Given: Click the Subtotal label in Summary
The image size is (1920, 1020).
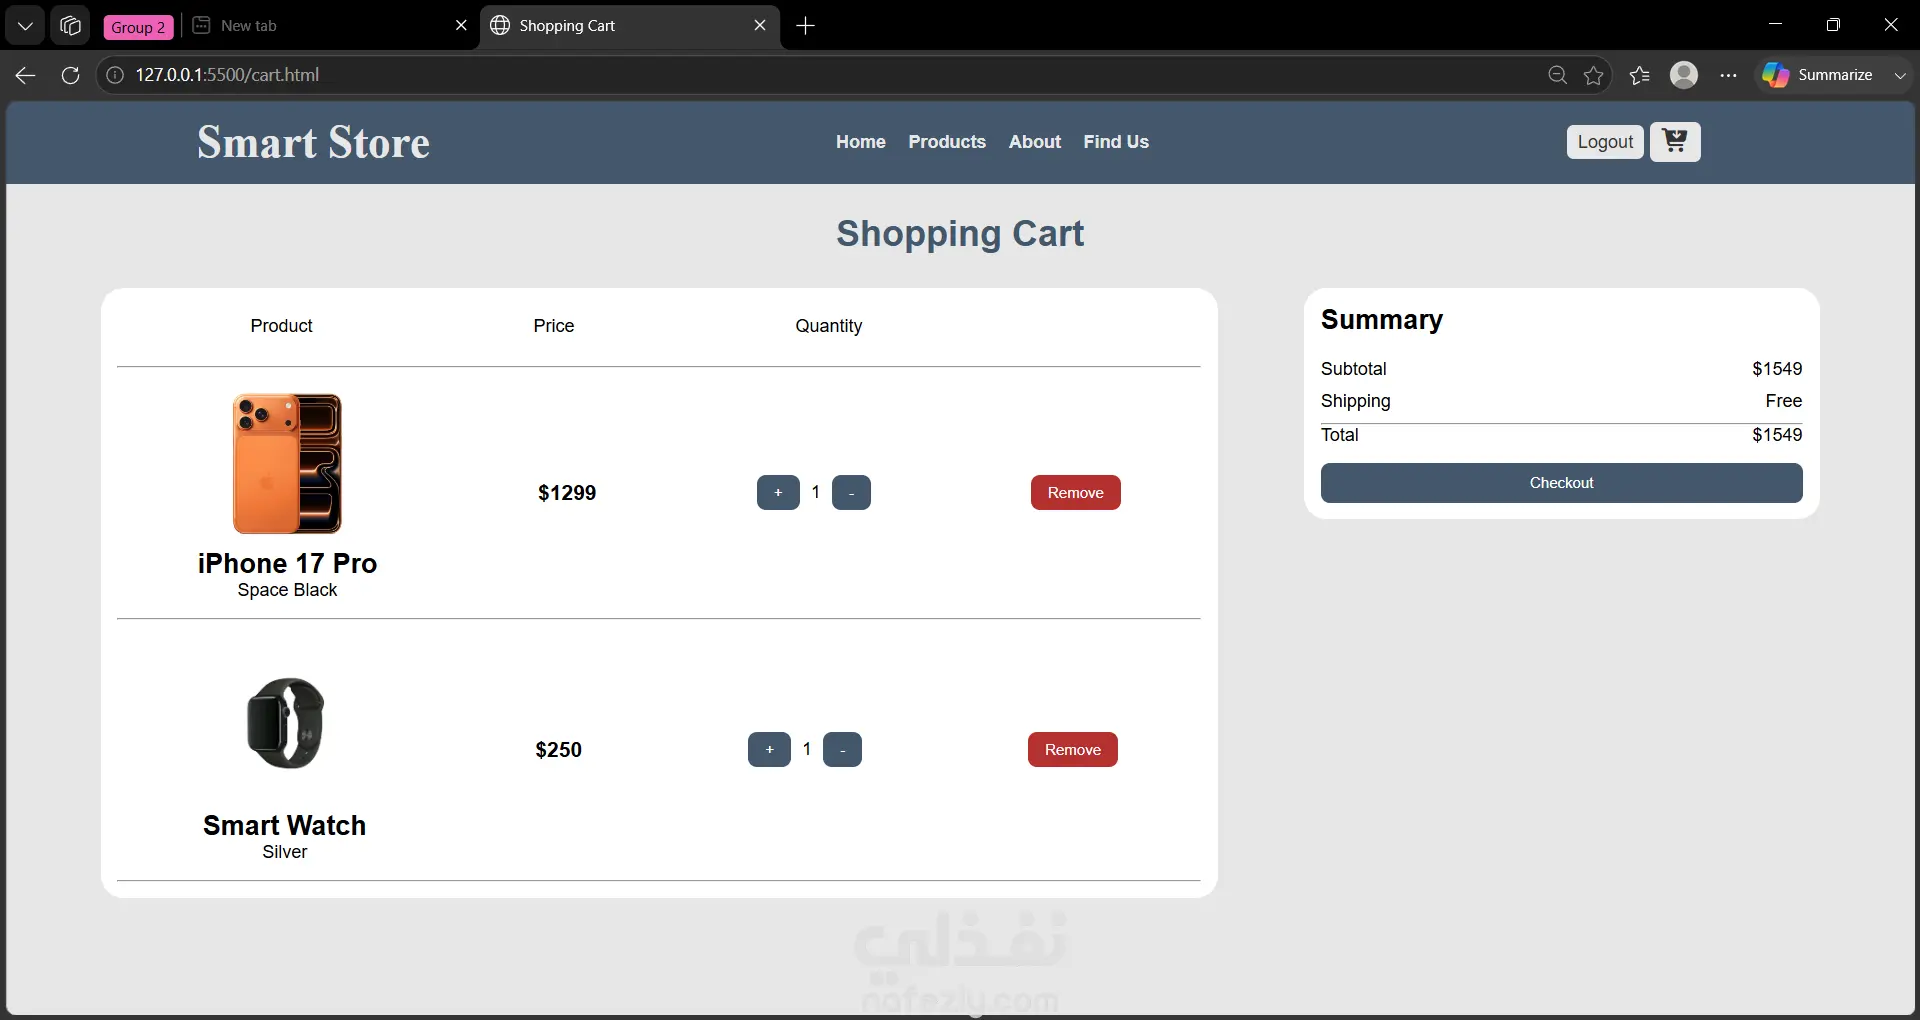Looking at the screenshot, I should coord(1354,369).
